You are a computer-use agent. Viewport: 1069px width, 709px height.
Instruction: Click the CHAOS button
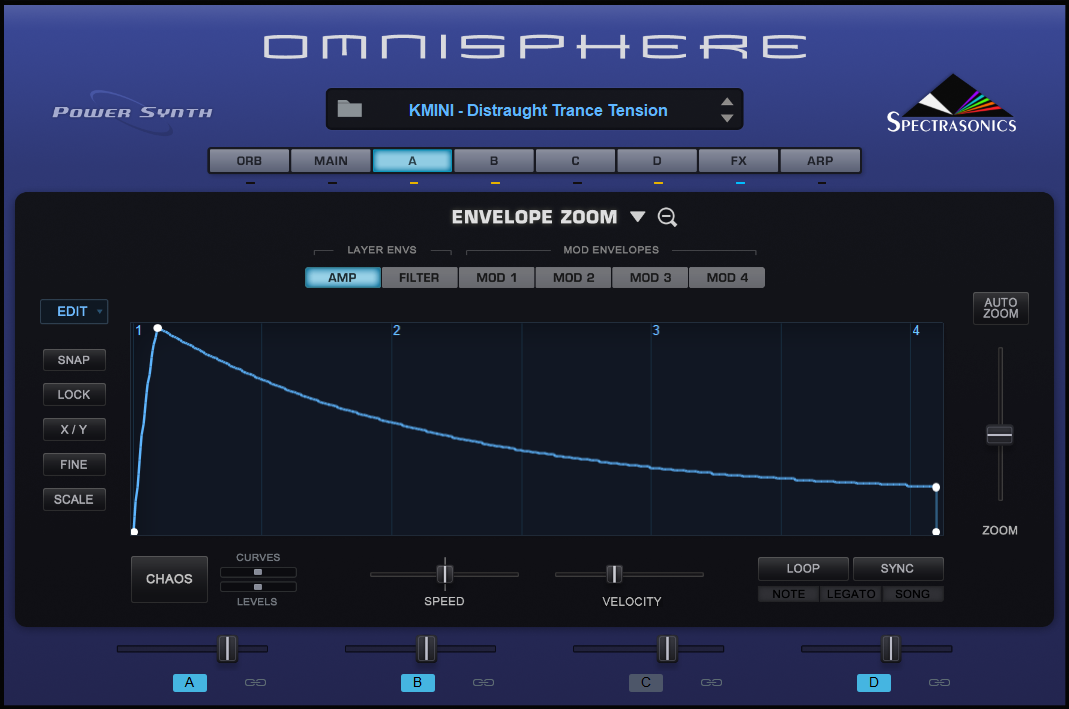click(169, 579)
